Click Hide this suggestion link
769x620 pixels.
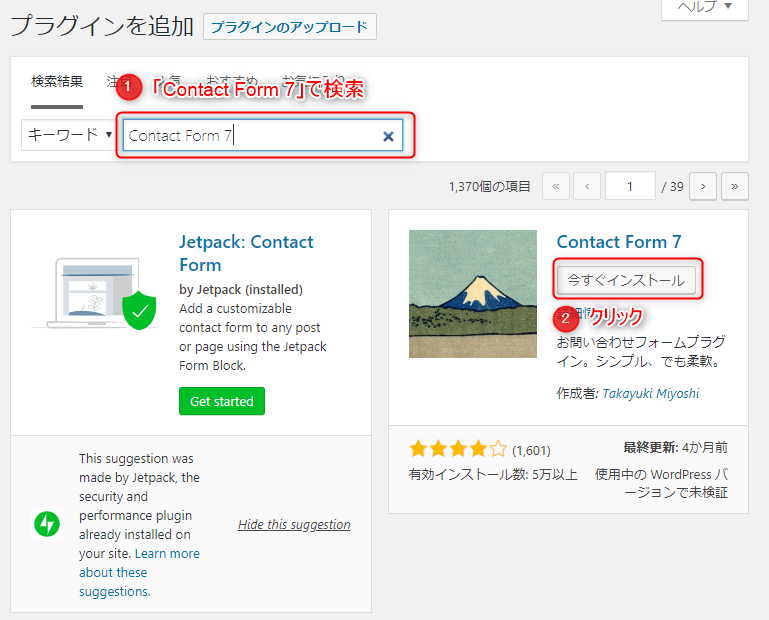294,524
